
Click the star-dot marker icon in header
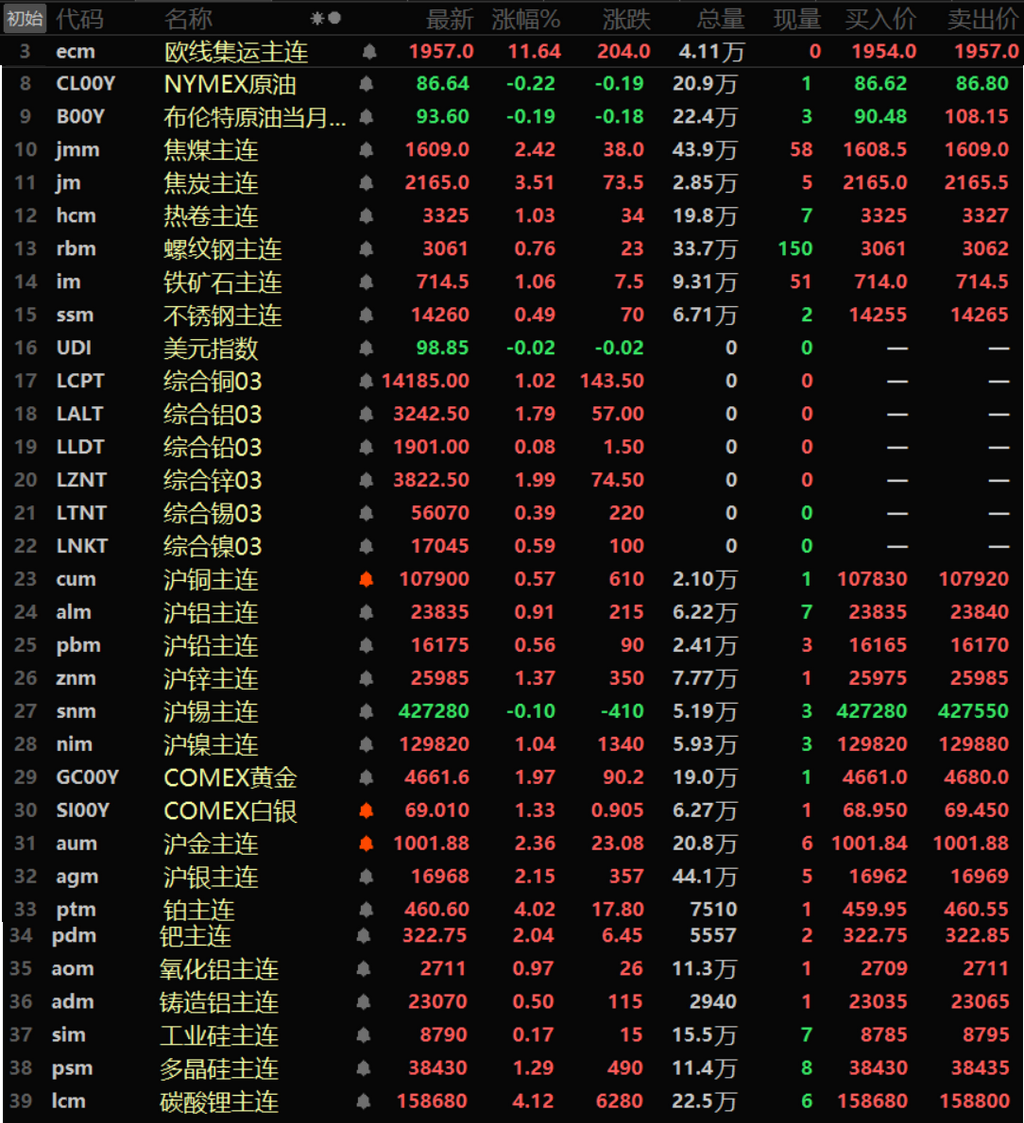325,19
